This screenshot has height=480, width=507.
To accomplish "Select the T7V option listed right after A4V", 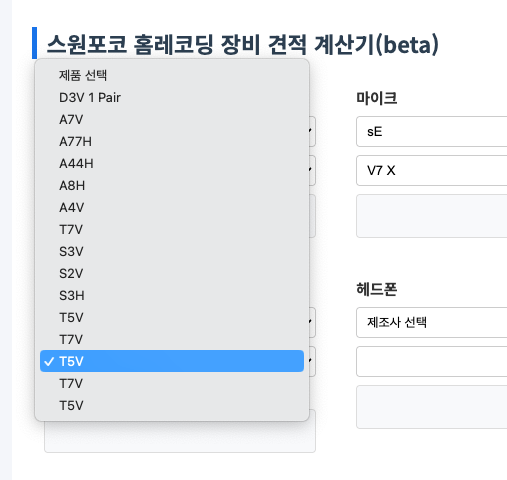I will tap(172, 229).
